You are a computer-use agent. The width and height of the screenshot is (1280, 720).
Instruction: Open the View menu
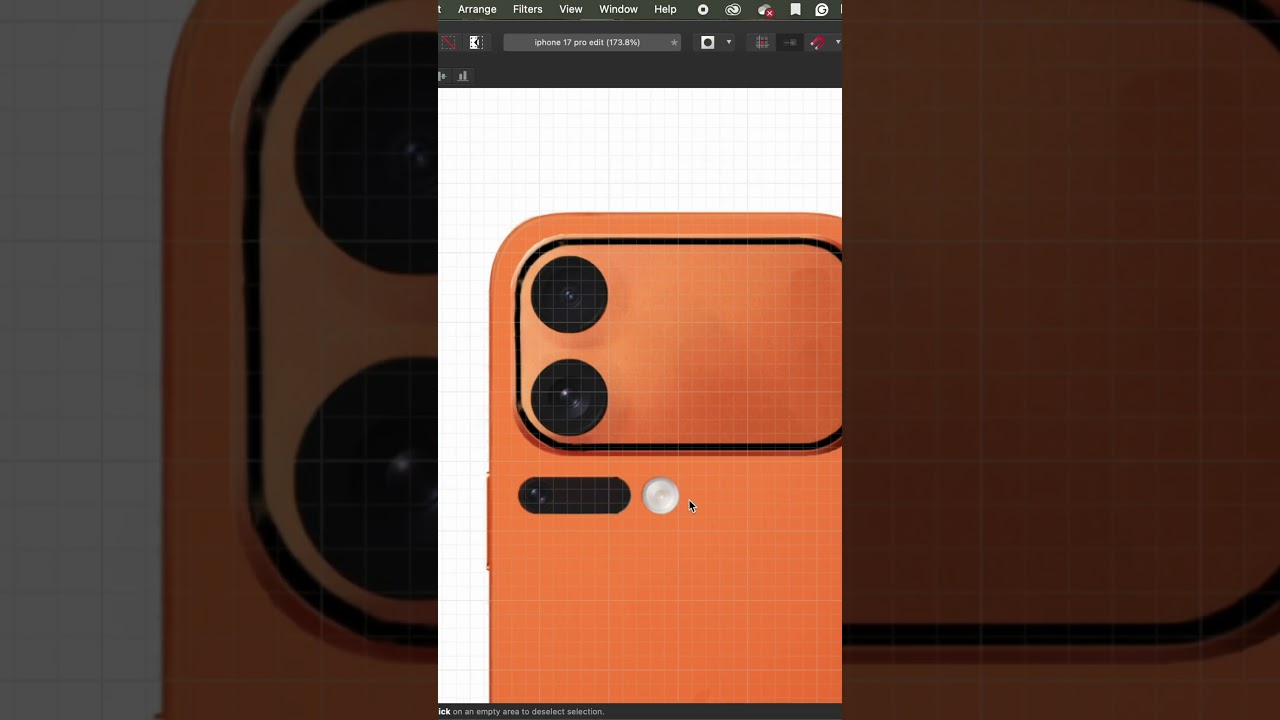(x=570, y=9)
